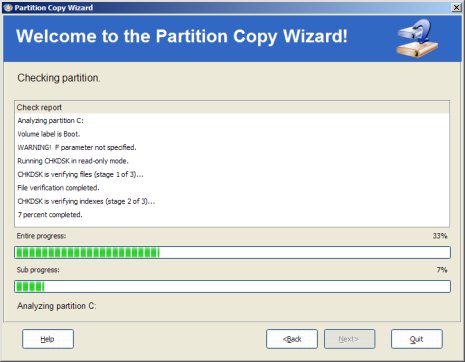Click the 'Entire progress:' label
Viewport: 465px width, 362px height.
[41, 236]
